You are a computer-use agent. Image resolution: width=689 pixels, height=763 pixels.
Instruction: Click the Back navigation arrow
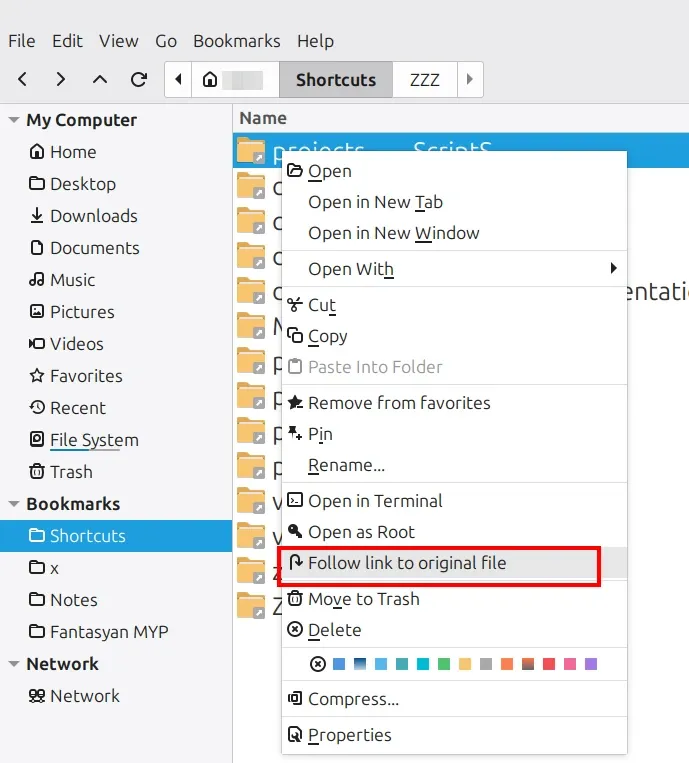tap(23, 79)
